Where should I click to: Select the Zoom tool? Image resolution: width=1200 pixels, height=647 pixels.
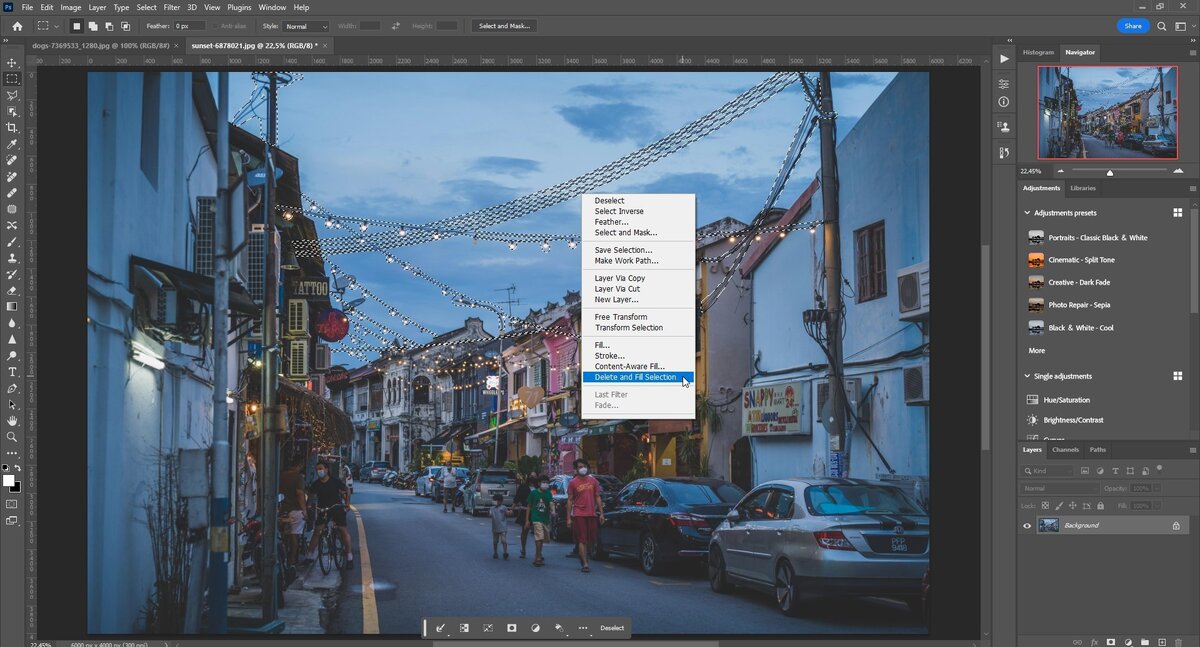pos(12,437)
